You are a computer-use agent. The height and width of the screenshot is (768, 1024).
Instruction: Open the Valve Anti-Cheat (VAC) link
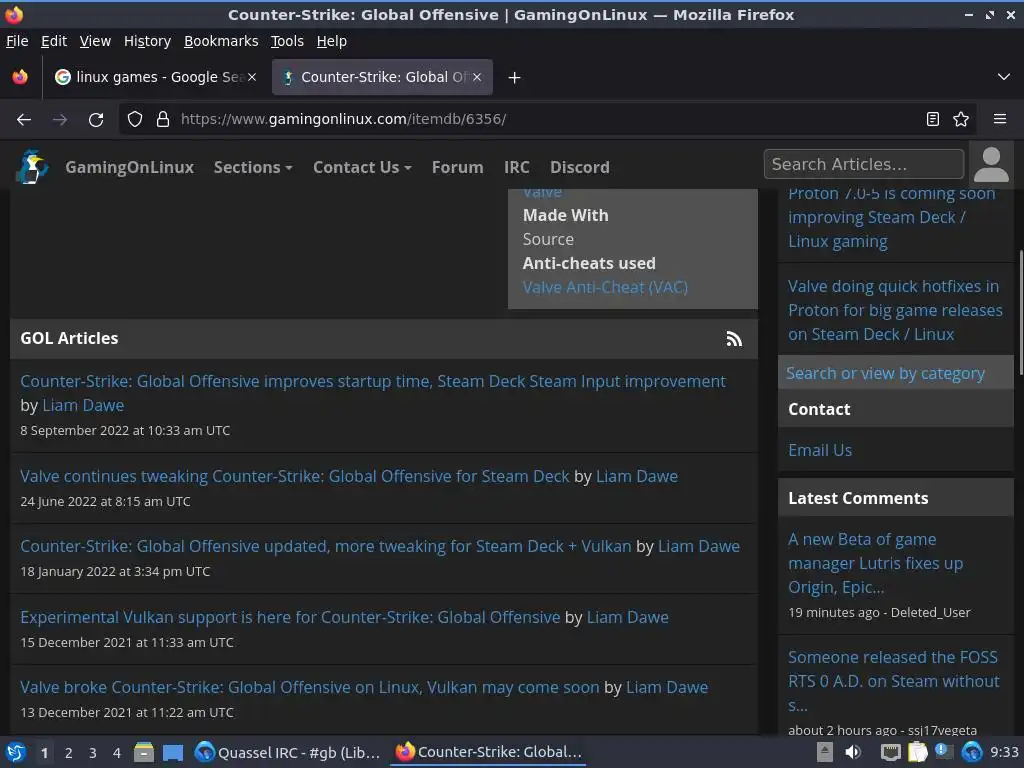pos(605,287)
